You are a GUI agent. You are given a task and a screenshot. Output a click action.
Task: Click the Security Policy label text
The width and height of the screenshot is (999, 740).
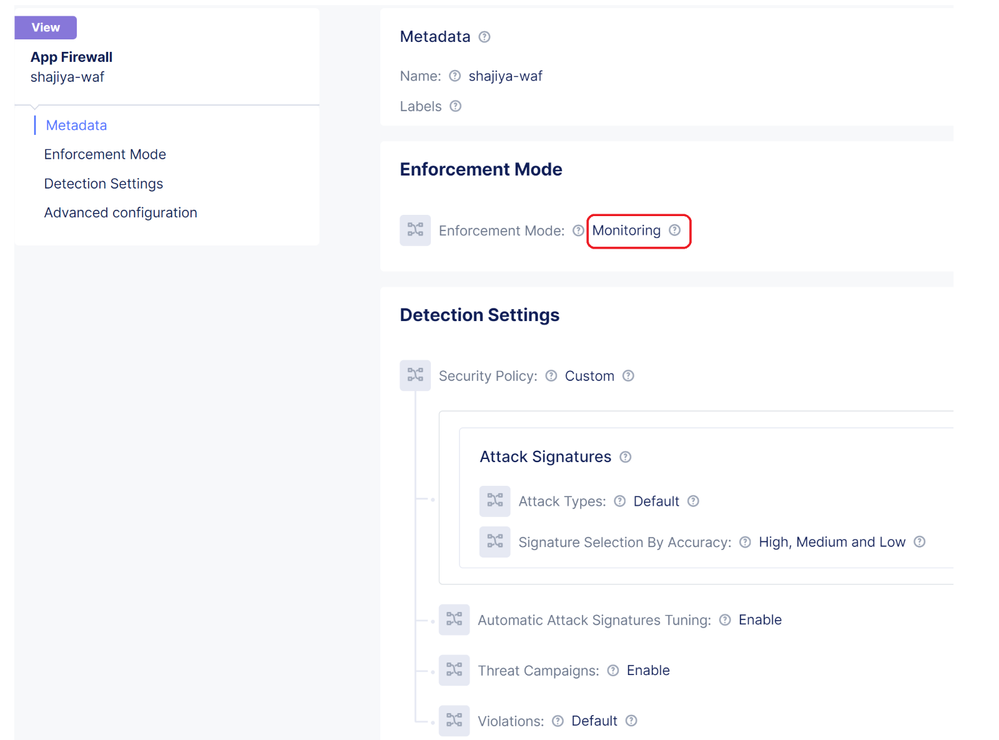click(x=488, y=376)
